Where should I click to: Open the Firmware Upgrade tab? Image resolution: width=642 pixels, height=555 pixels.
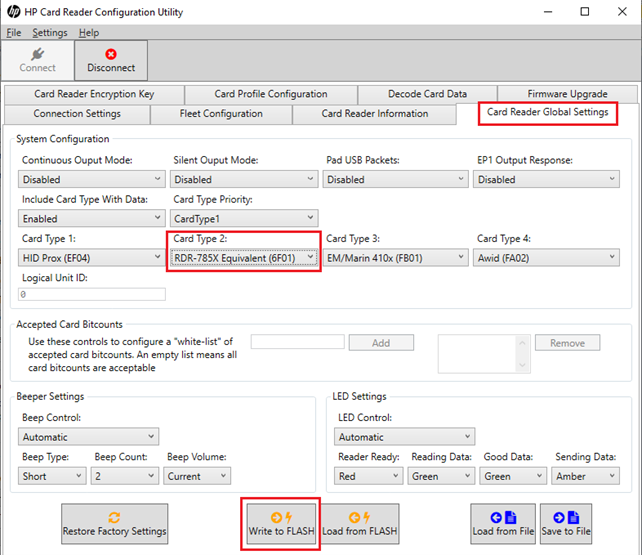pos(567,94)
